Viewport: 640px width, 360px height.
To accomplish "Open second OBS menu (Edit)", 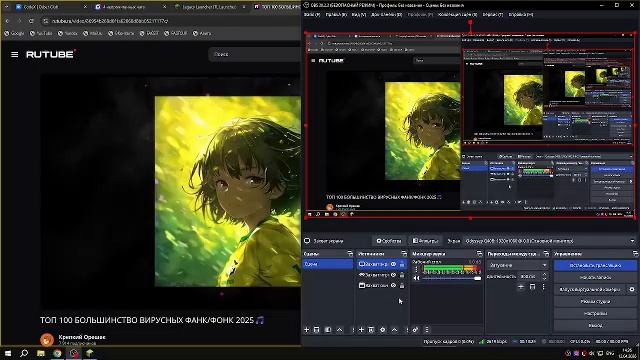I will point(336,14).
